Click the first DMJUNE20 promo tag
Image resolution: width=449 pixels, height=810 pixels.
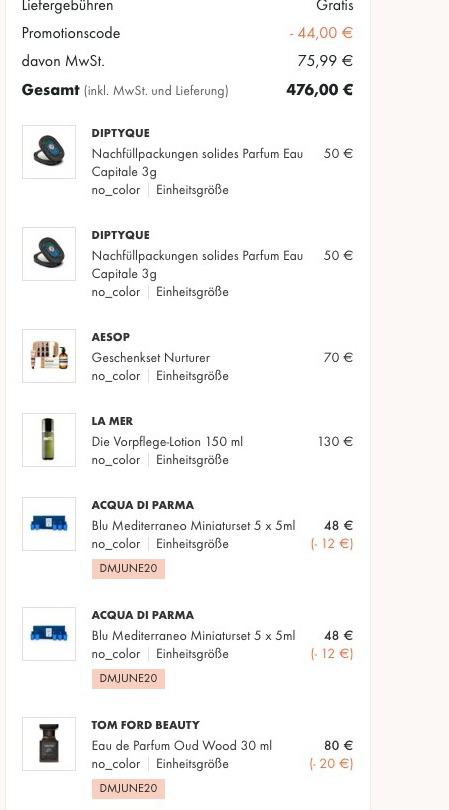pos(128,569)
